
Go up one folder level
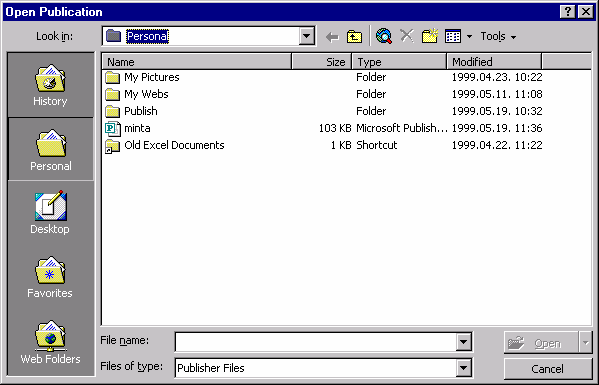tap(354, 37)
